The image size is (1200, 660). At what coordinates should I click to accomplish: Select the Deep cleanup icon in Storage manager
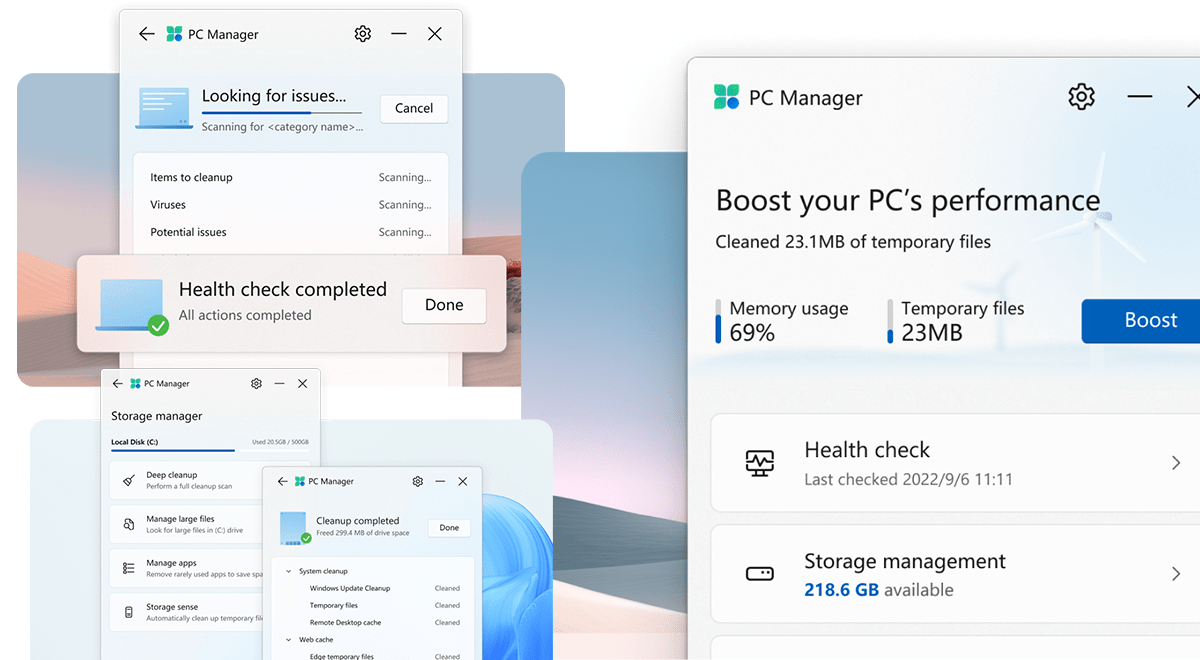click(x=126, y=479)
